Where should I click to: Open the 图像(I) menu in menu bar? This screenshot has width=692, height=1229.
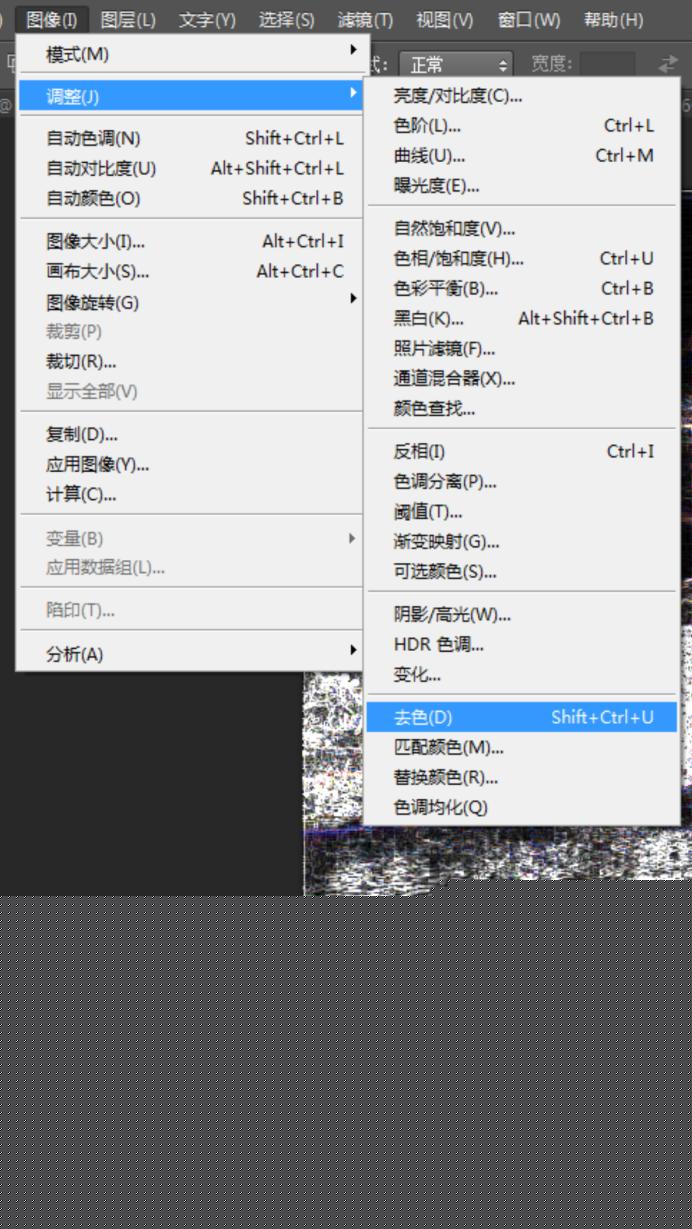[52, 19]
